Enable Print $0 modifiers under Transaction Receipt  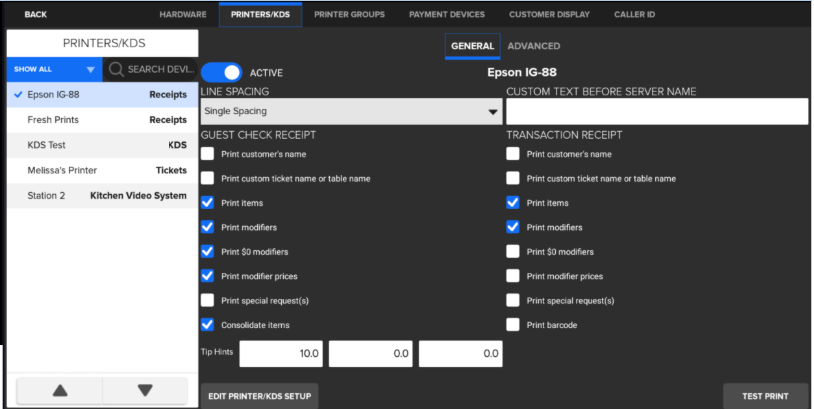tap(513, 251)
